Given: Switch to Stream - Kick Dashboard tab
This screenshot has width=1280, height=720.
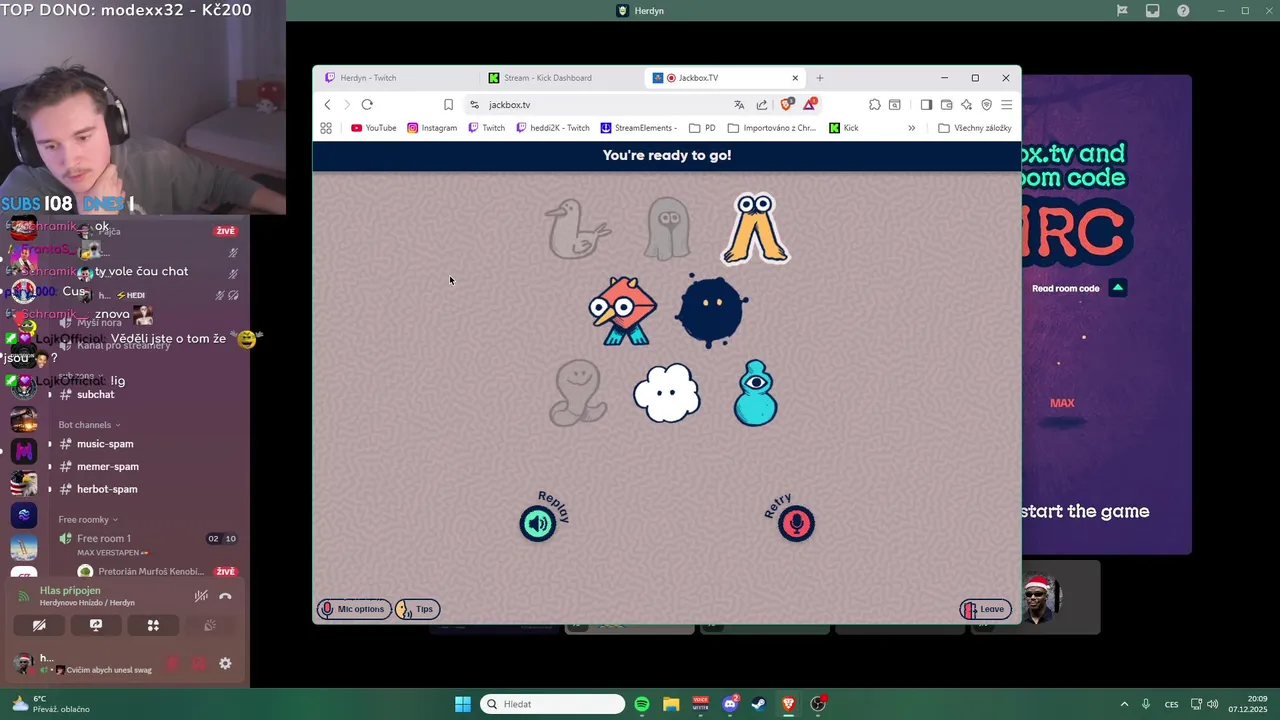Looking at the screenshot, I should click(561, 78).
